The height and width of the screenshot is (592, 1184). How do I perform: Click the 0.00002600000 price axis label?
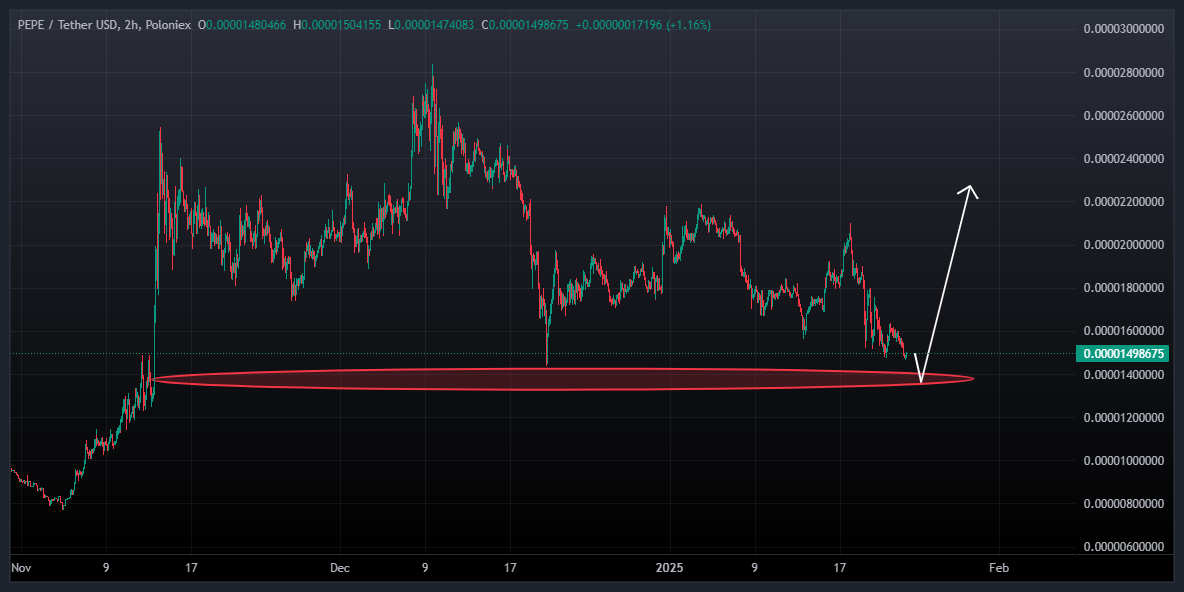(x=1122, y=116)
